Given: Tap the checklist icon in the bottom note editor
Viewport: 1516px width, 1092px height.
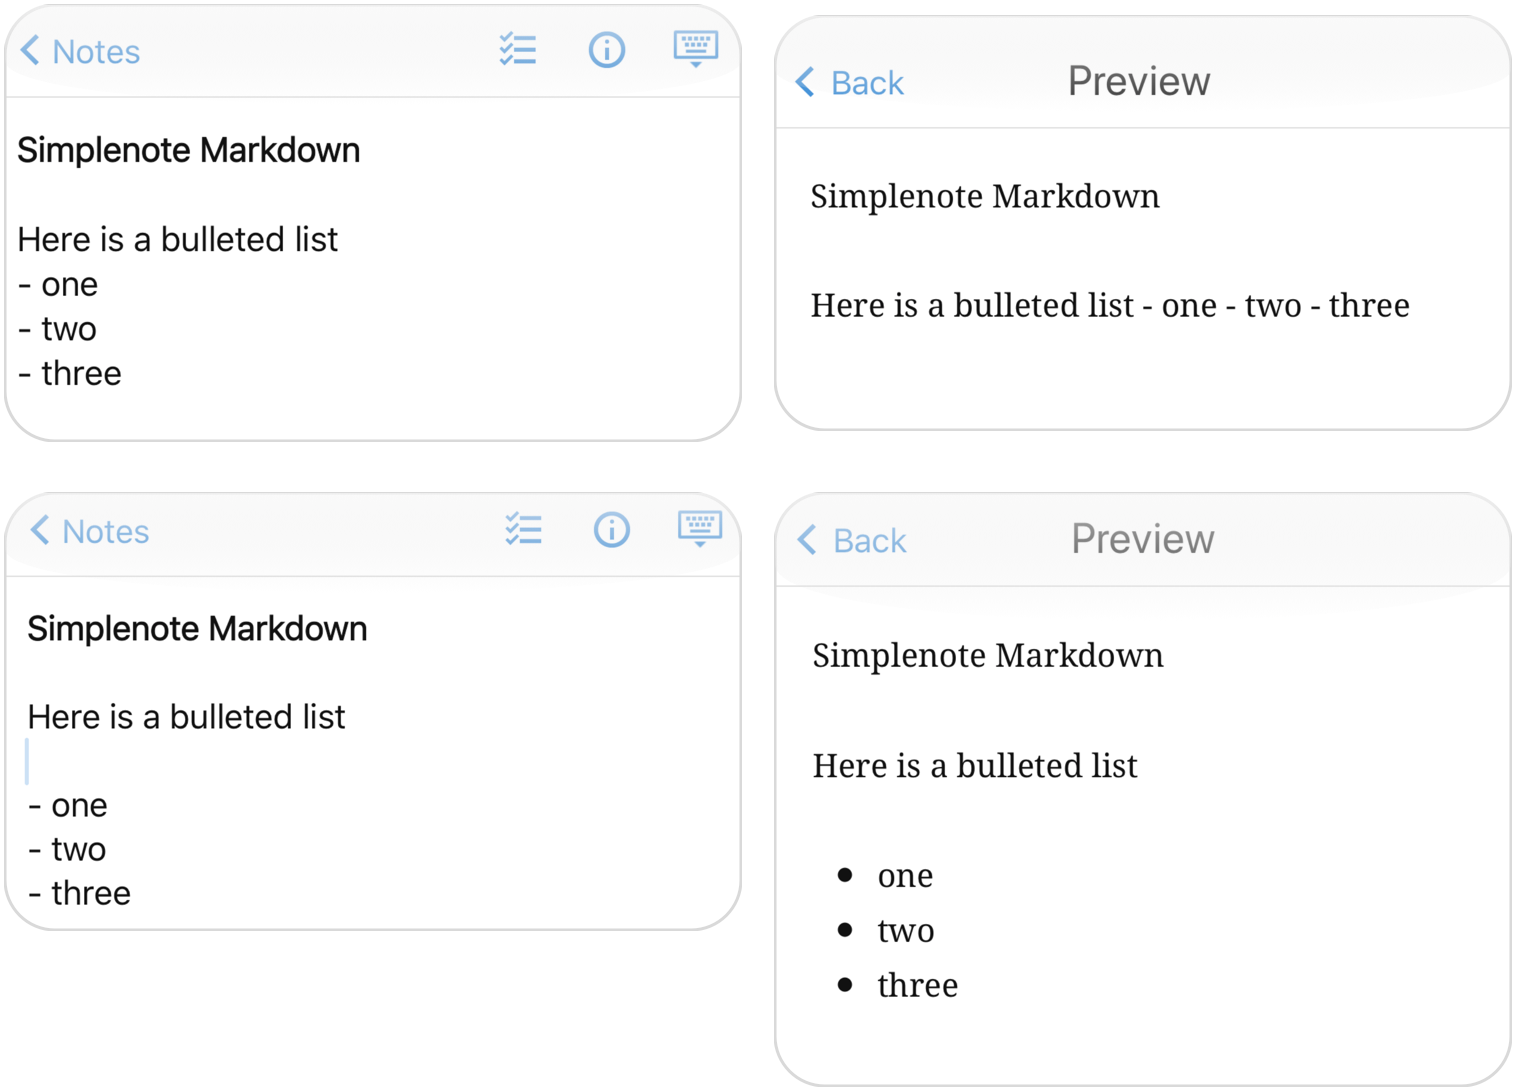Looking at the screenshot, I should [x=523, y=530].
